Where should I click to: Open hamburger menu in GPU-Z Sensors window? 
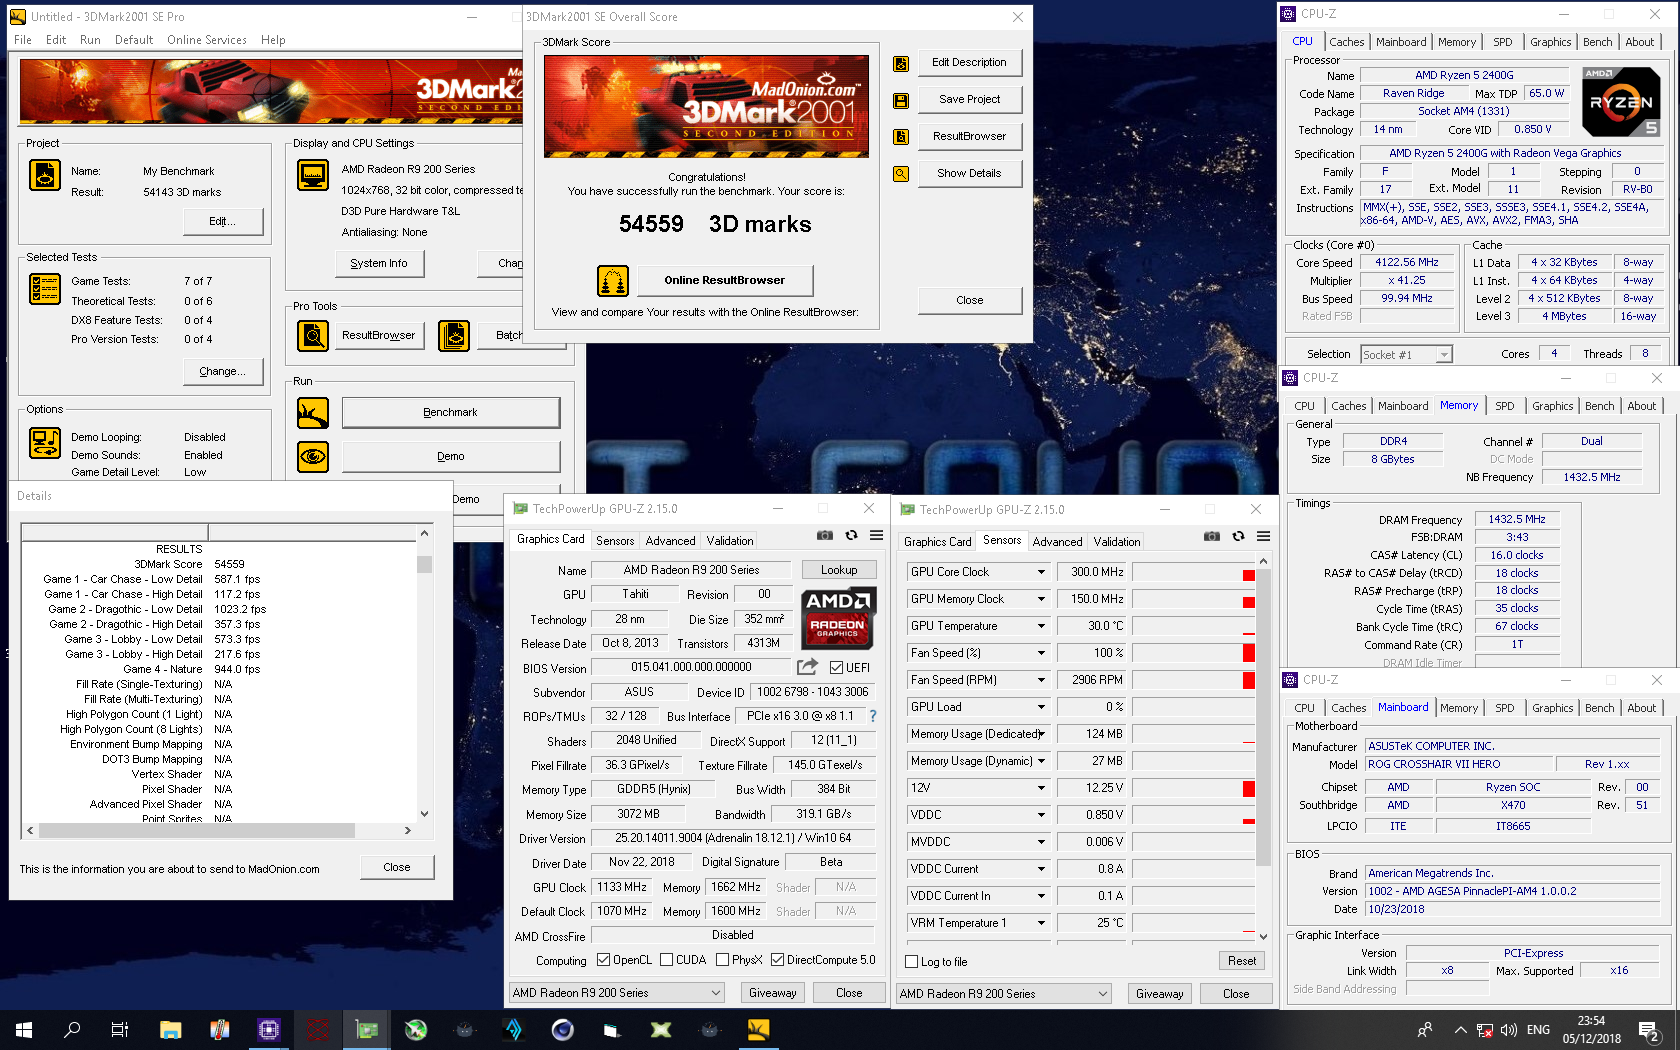(x=1263, y=537)
